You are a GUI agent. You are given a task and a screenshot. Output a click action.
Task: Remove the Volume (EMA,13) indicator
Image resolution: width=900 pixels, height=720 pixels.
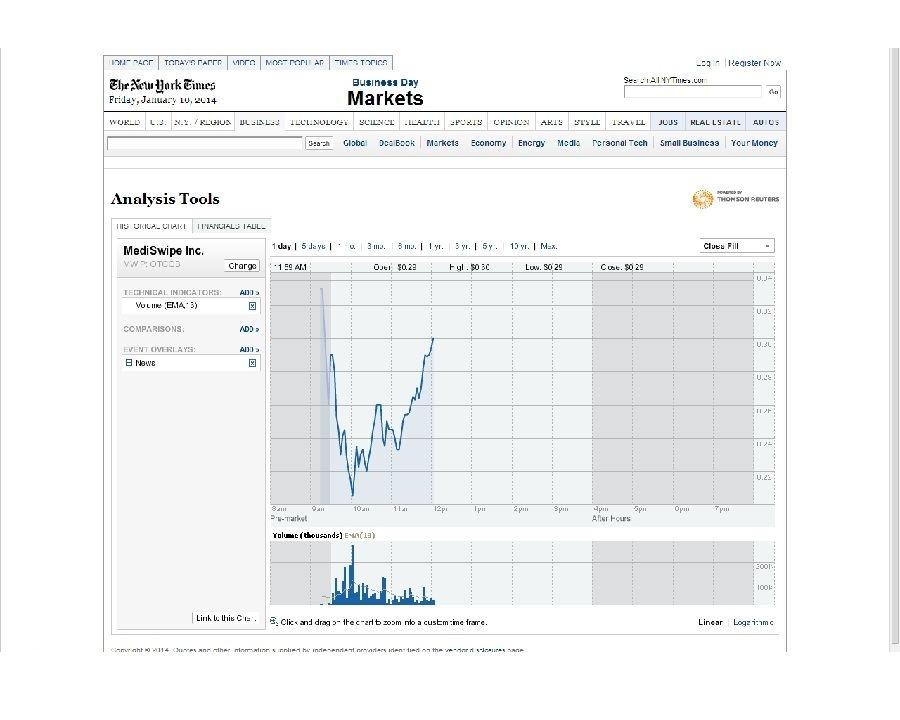(252, 305)
